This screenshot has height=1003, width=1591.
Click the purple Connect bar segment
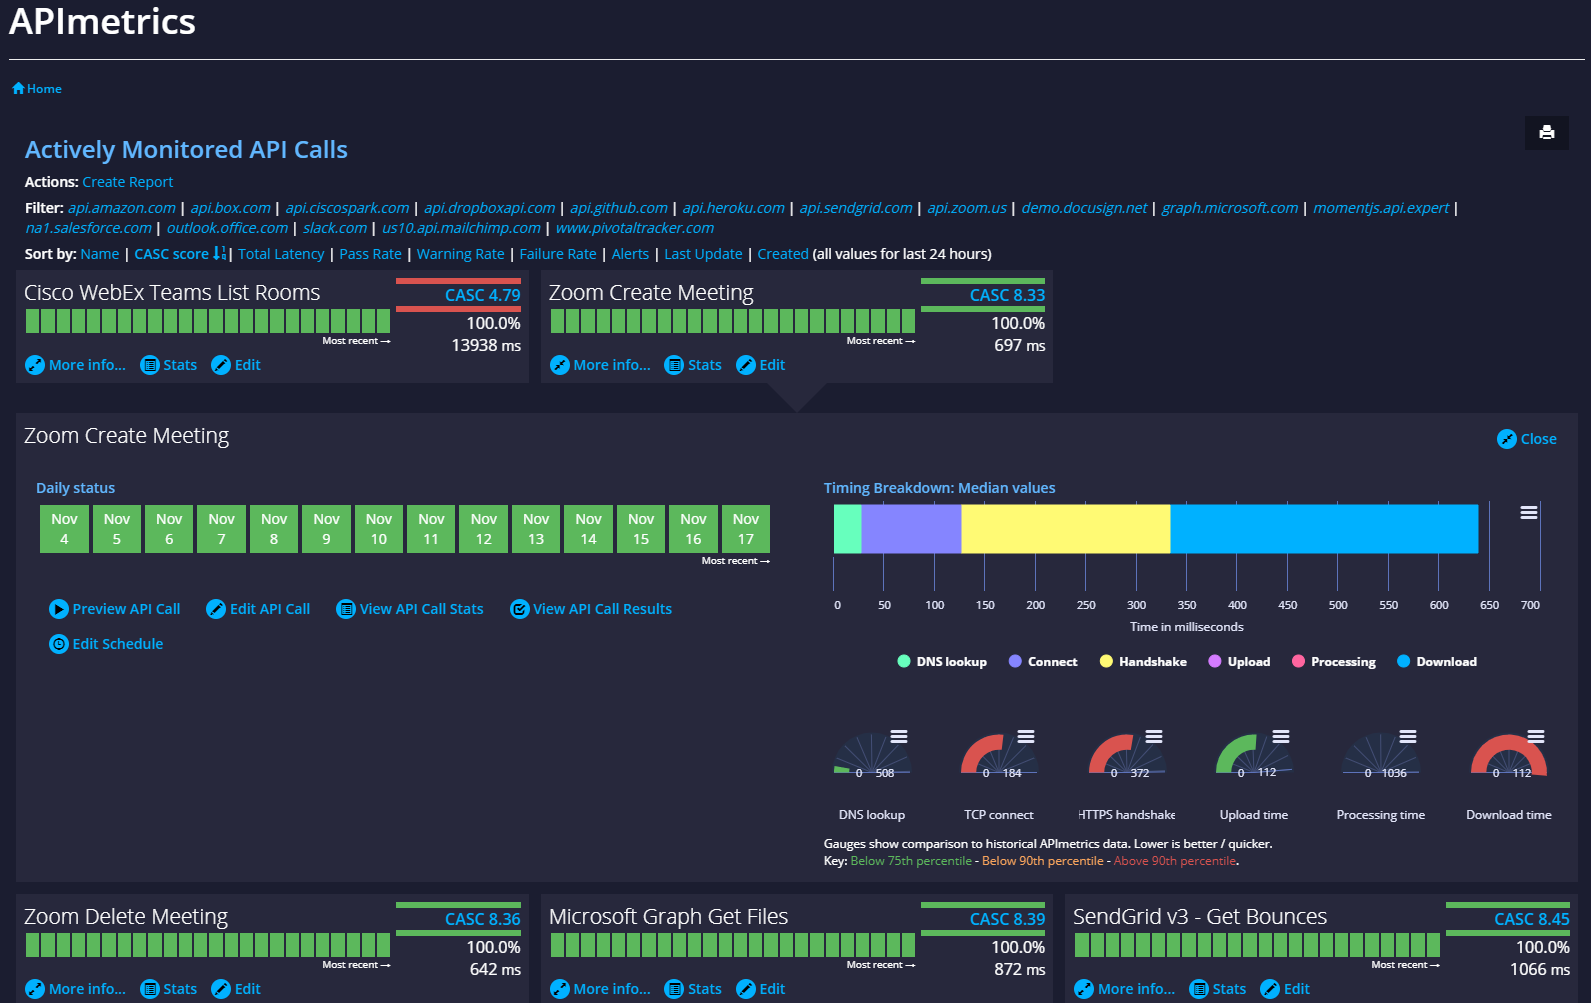[x=911, y=529]
